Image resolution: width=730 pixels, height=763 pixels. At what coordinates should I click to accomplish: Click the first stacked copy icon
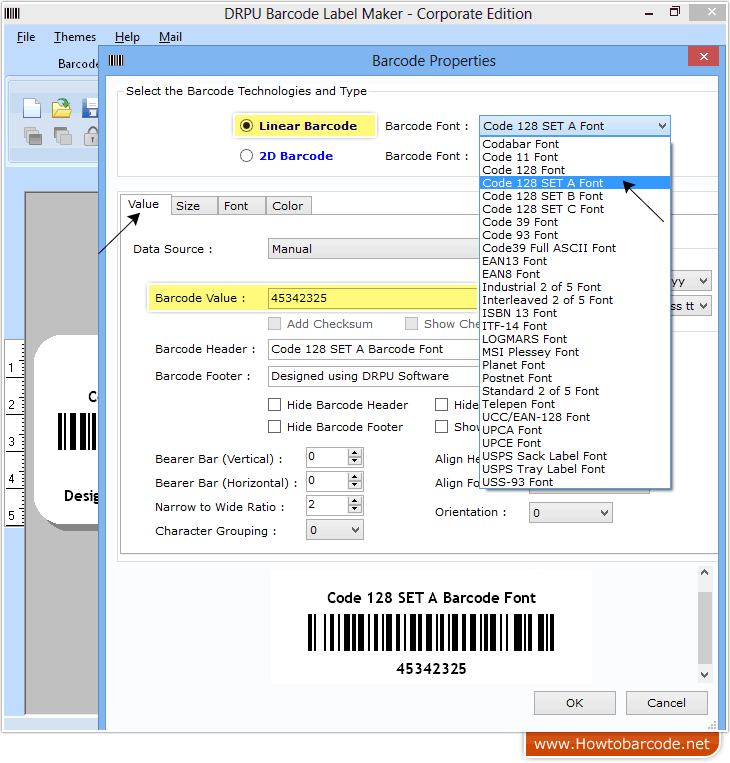click(33, 136)
